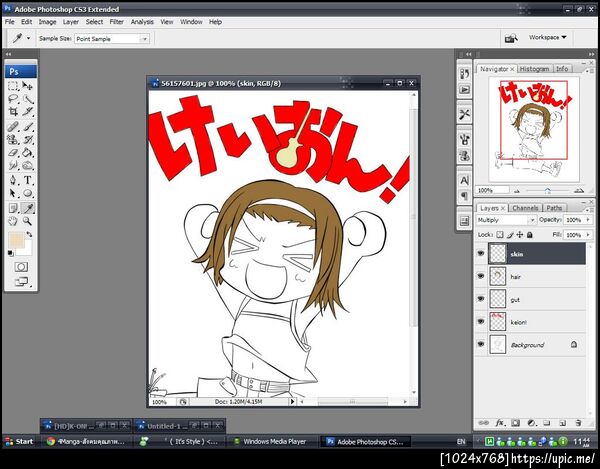600x469 pixels.
Task: Open the Paragraph panel icon
Action: pyautogui.click(x=464, y=196)
